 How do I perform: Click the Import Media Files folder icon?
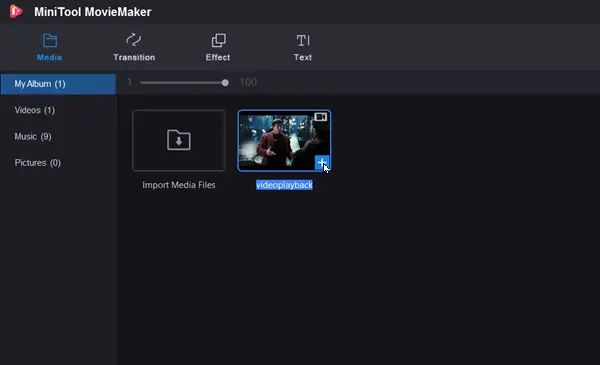[x=179, y=140]
